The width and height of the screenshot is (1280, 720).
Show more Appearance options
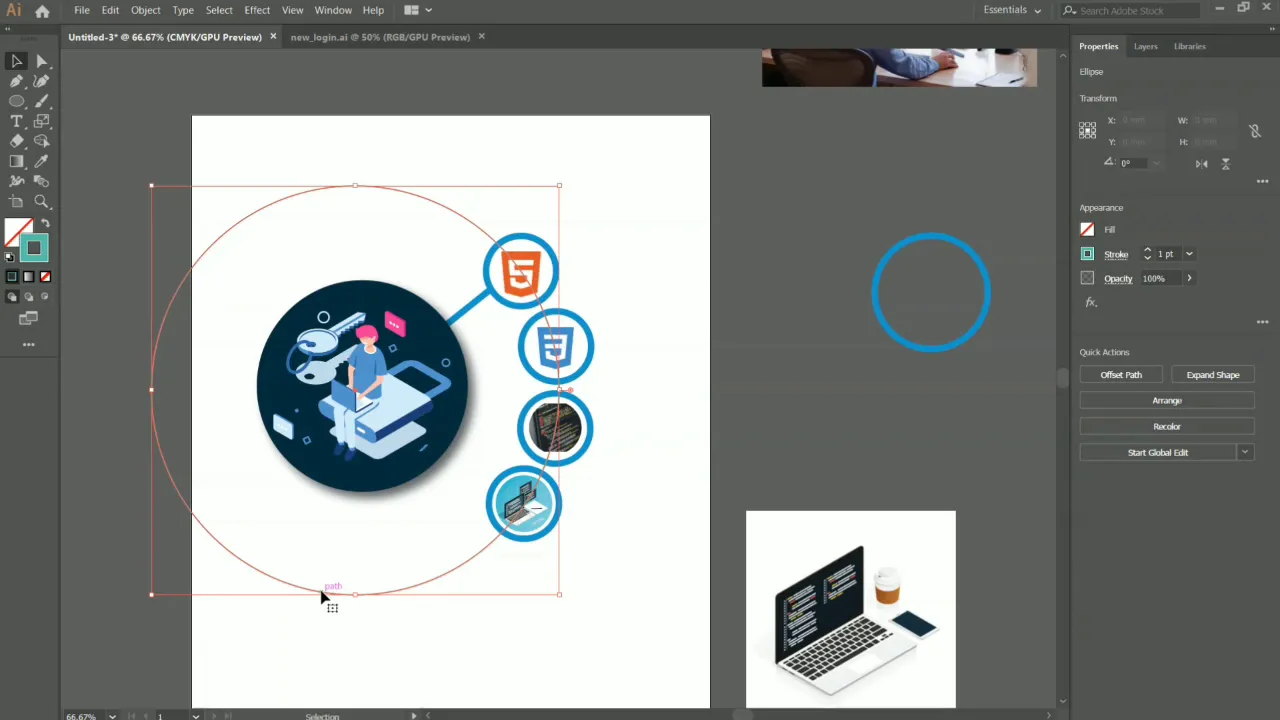pos(1262,322)
